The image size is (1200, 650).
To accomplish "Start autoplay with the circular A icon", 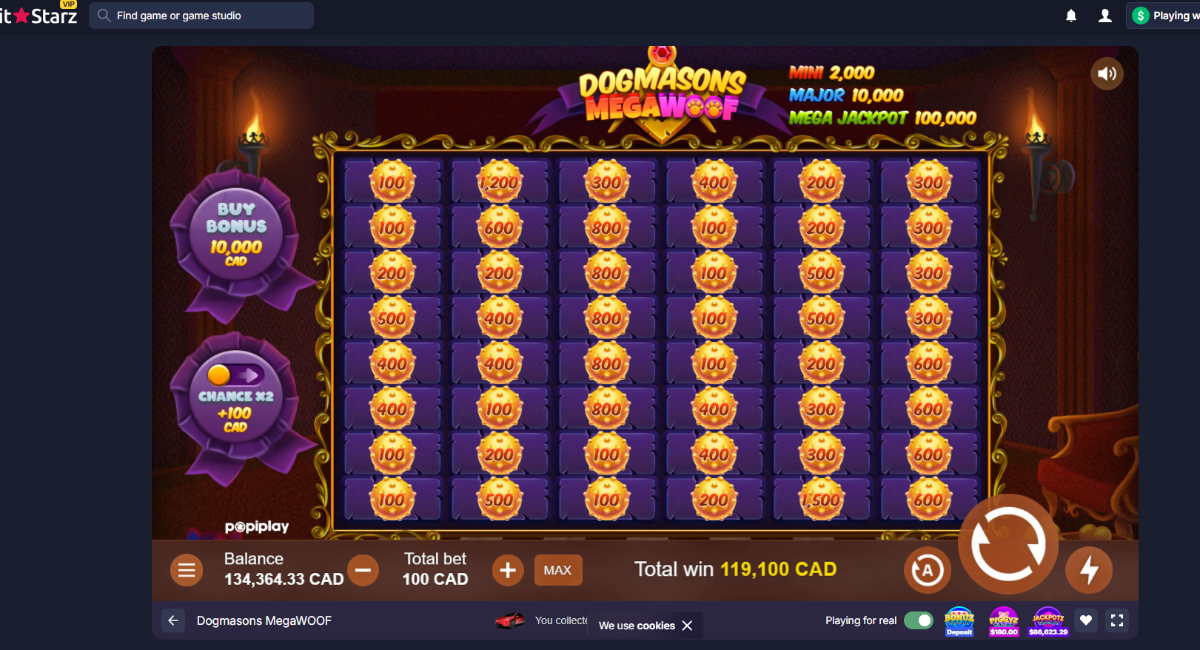I will (x=927, y=570).
